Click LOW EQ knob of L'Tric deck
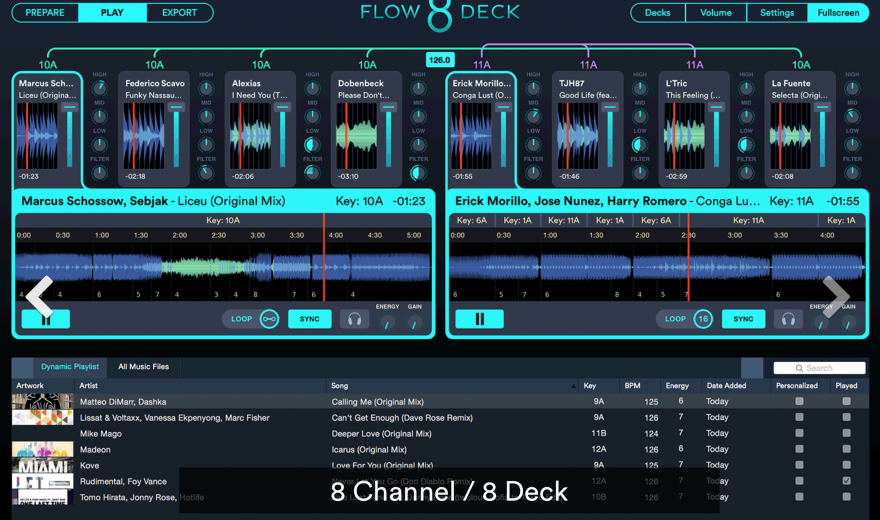The image size is (880, 520). coord(746,144)
